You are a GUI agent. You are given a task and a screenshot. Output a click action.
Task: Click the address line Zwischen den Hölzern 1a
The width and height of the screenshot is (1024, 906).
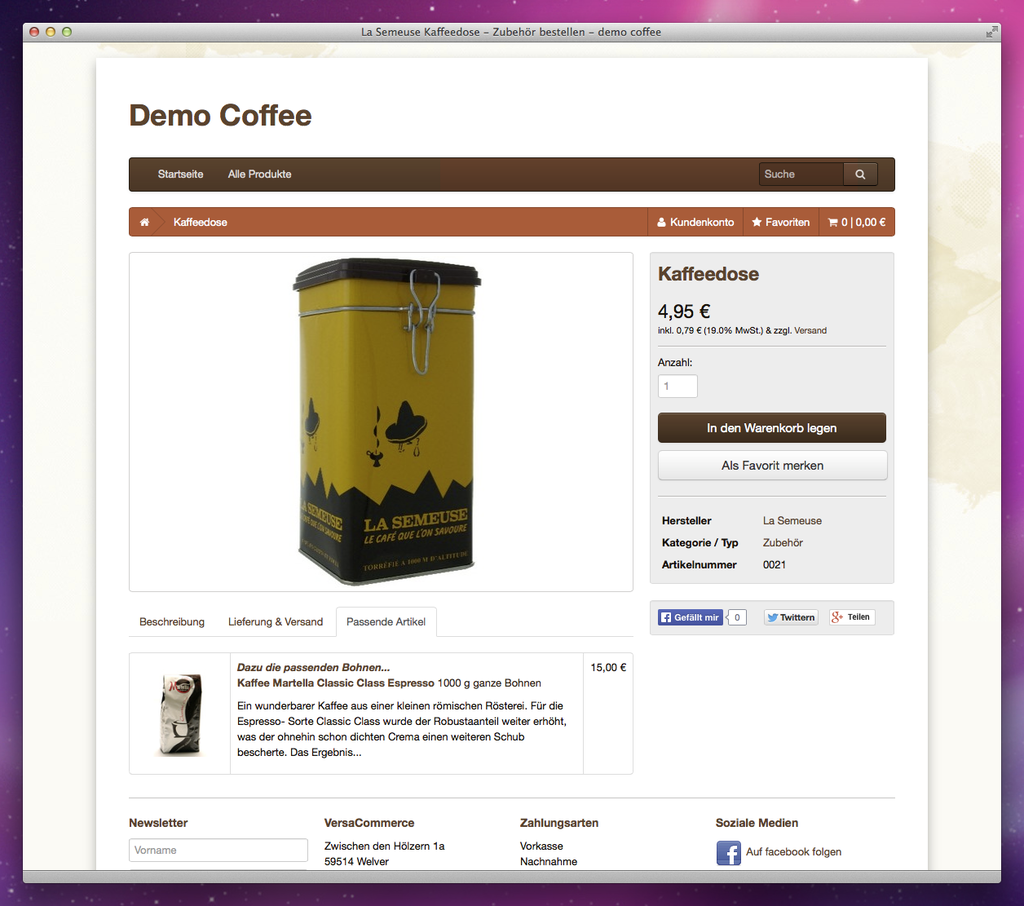pos(384,846)
